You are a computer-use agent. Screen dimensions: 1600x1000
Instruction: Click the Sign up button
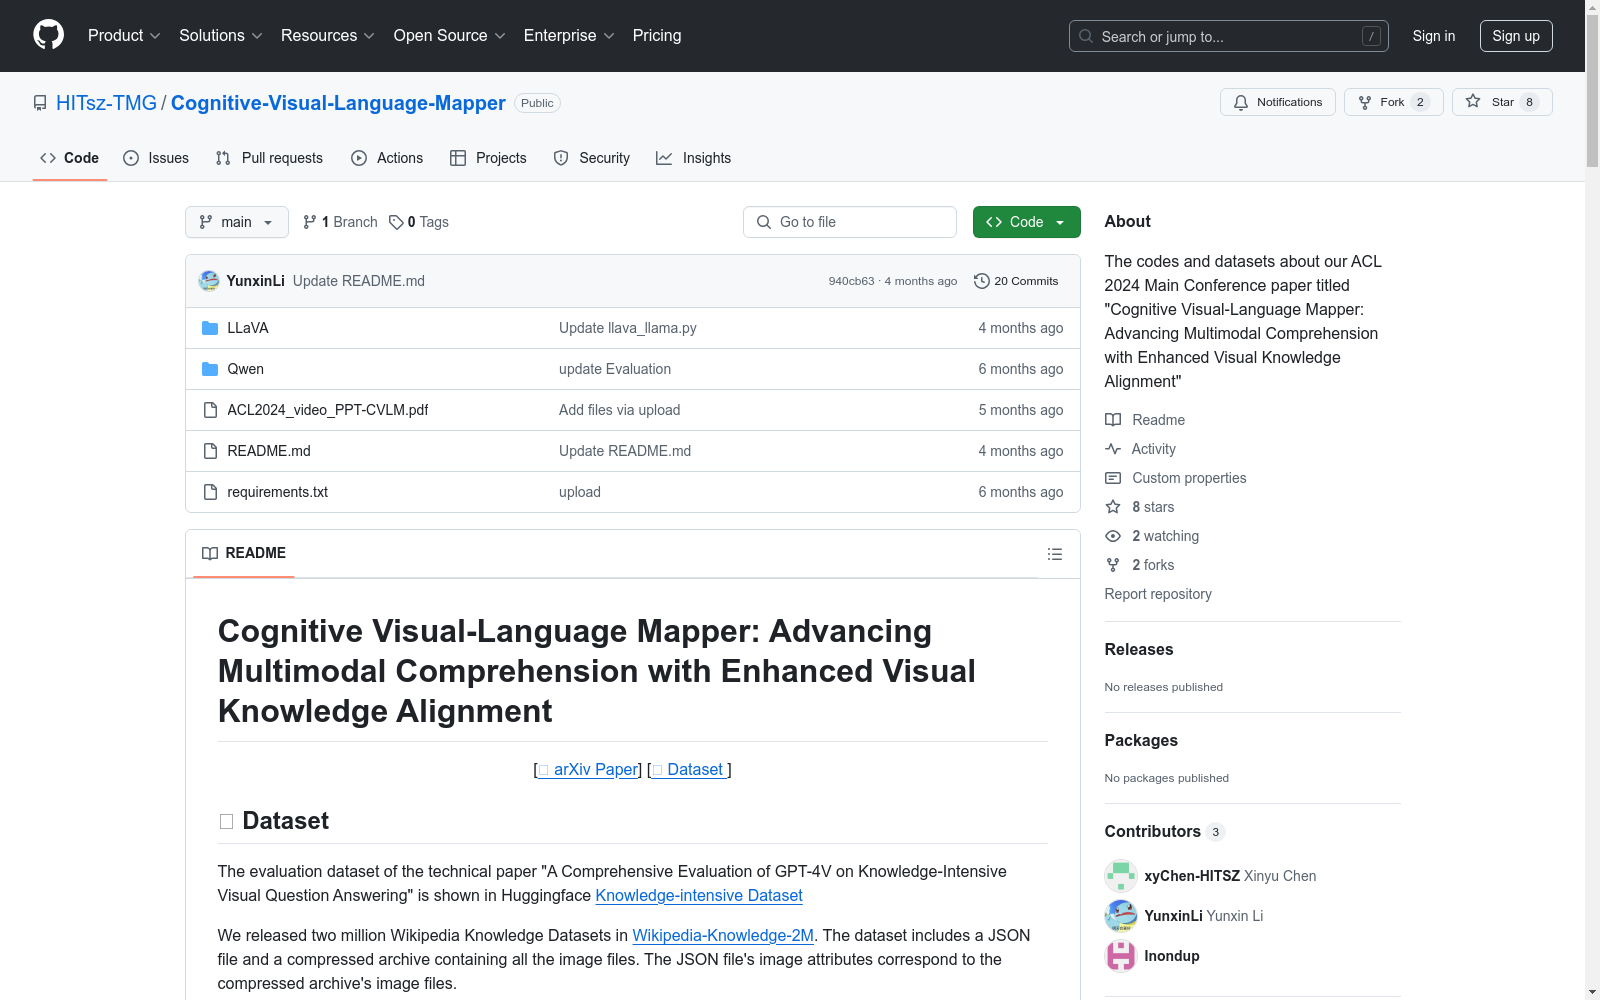1516,36
